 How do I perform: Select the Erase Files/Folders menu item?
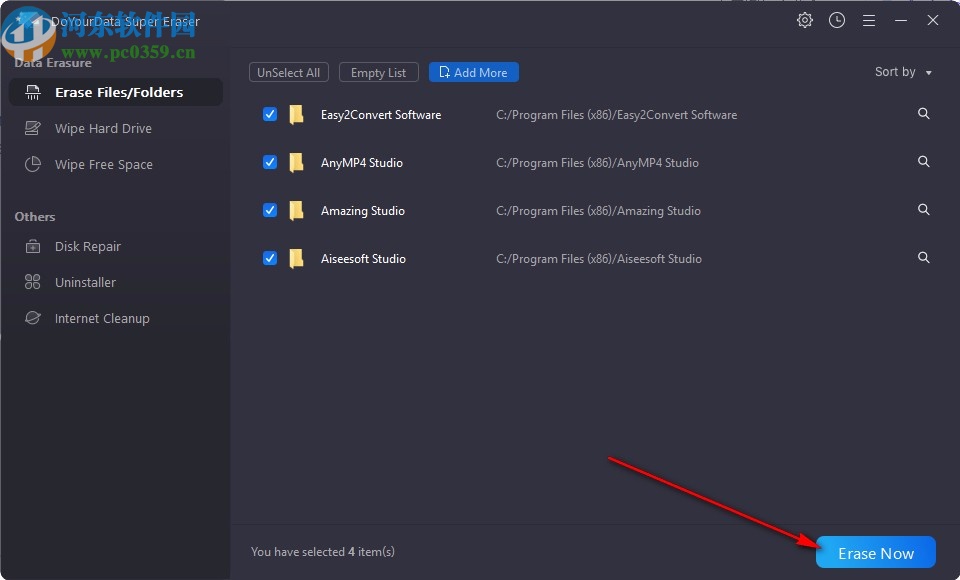[116, 92]
